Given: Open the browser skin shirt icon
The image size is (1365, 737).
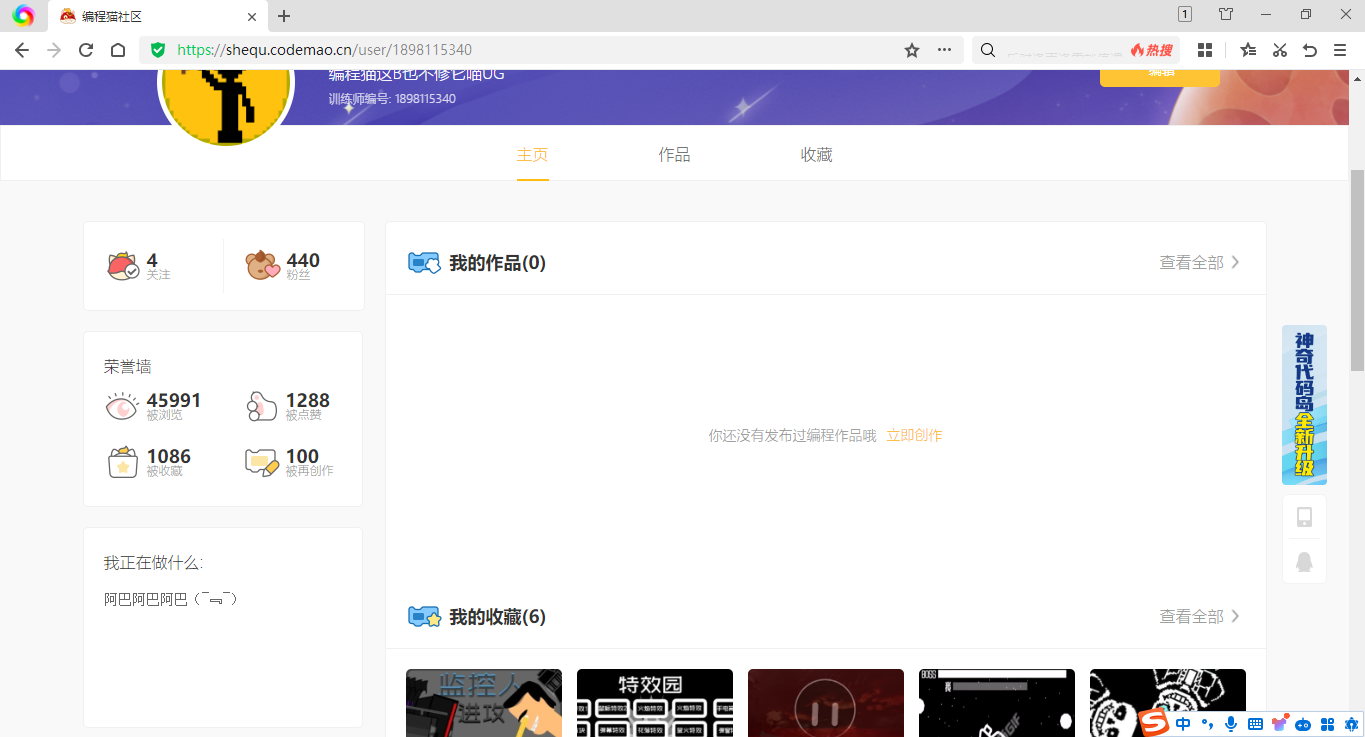Looking at the screenshot, I should point(1226,14).
